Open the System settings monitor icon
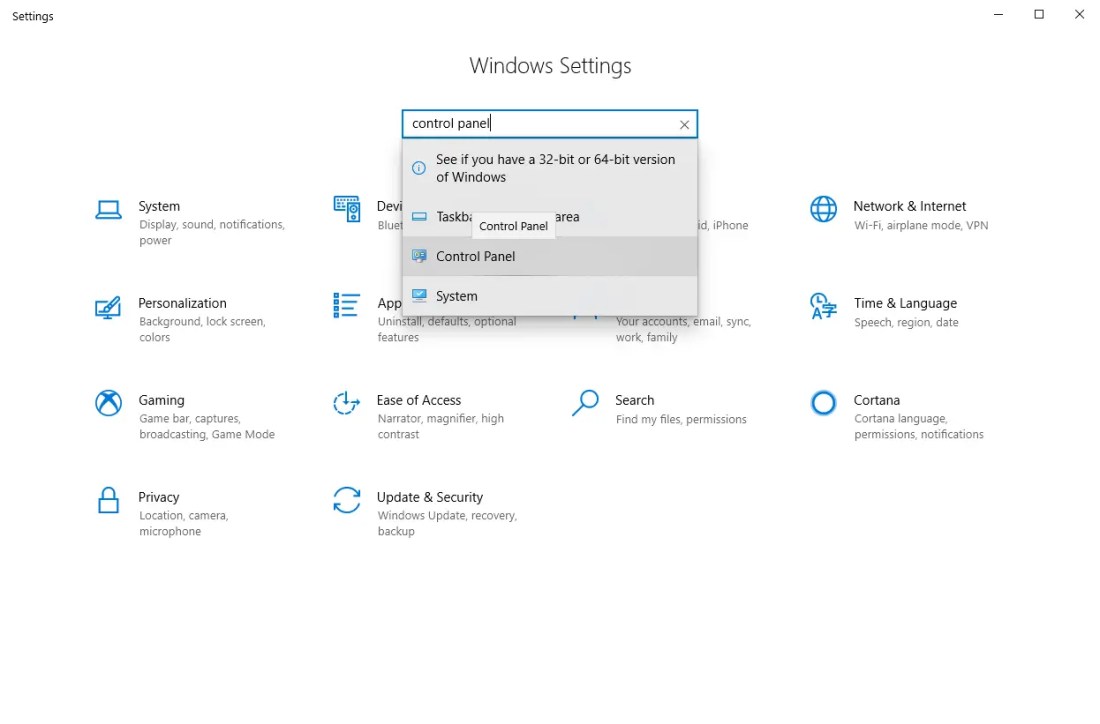The height and width of the screenshot is (724, 1100). tap(108, 209)
